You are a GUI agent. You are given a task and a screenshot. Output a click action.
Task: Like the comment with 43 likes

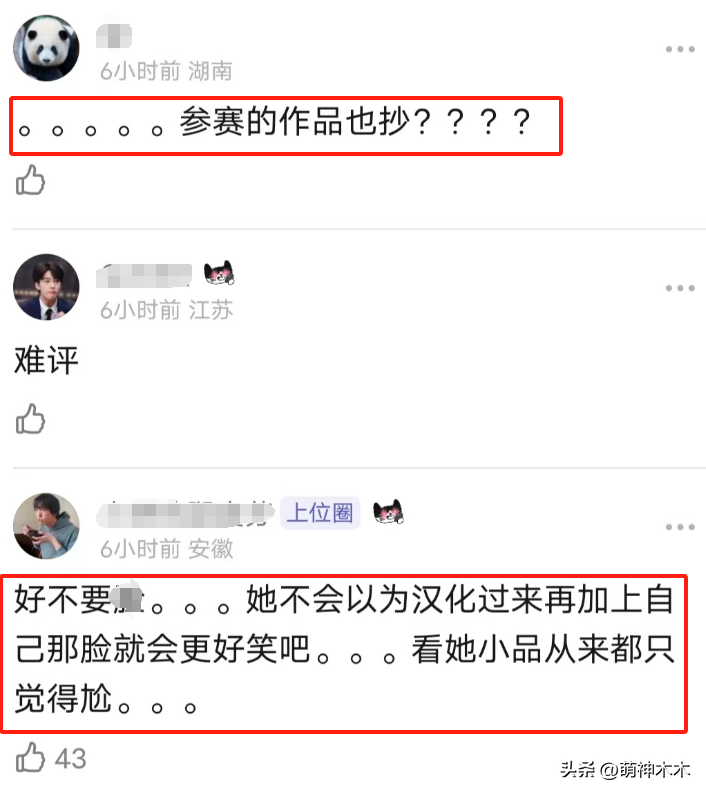30,757
